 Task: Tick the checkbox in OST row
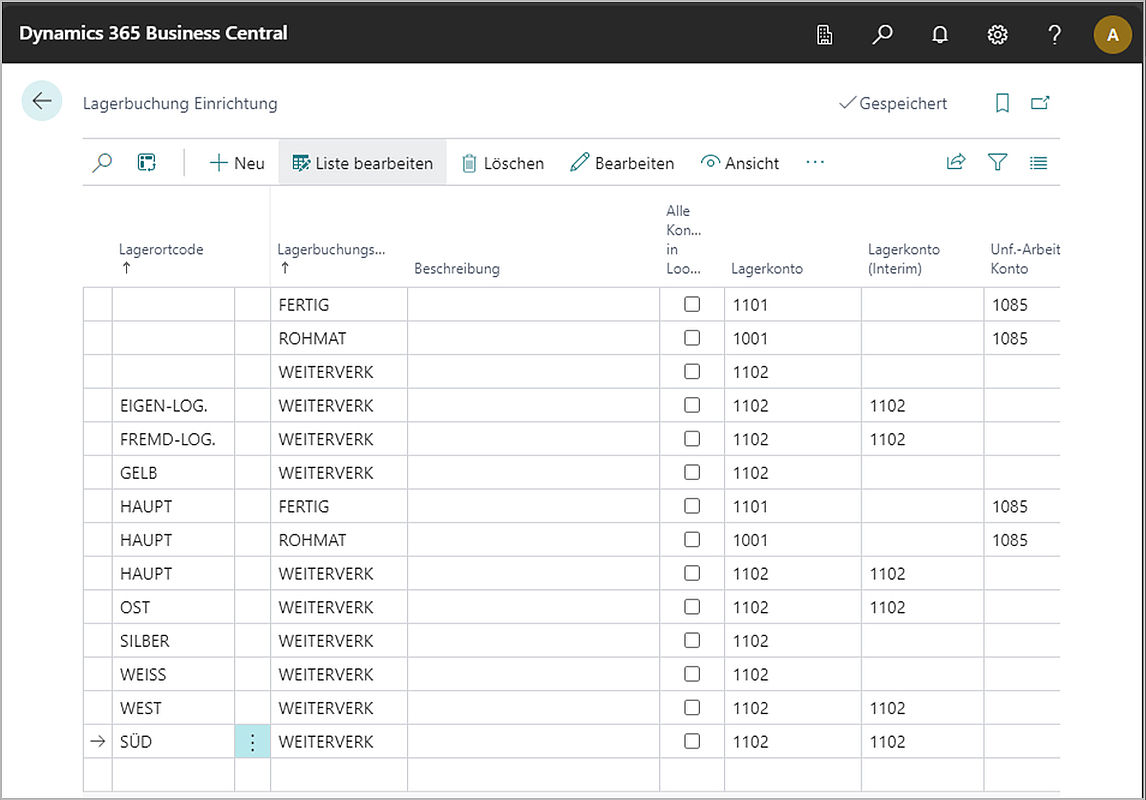click(691, 606)
